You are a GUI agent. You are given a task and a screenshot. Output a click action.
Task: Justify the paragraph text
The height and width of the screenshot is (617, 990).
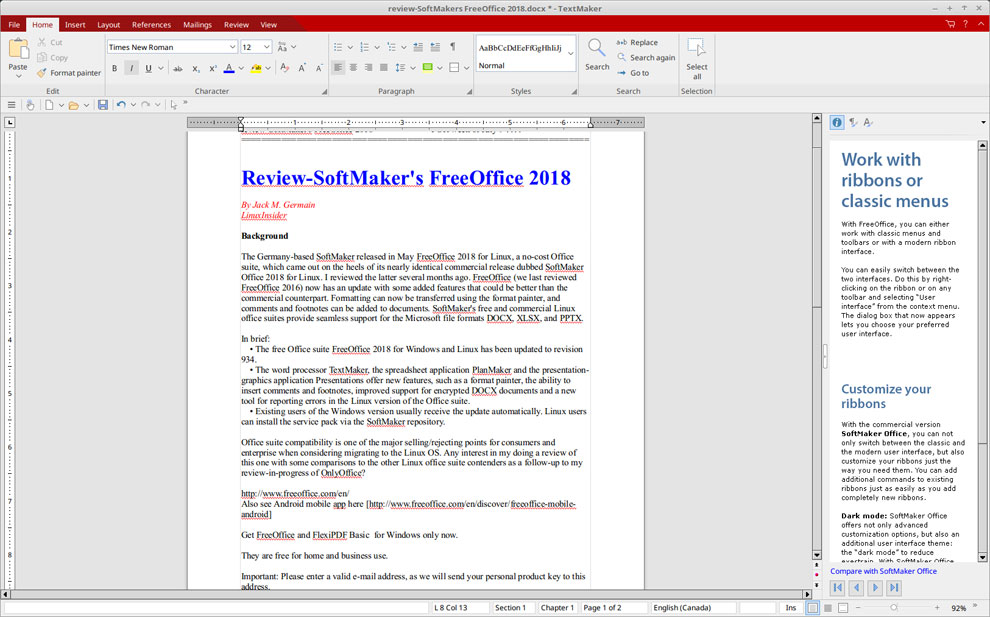point(383,68)
